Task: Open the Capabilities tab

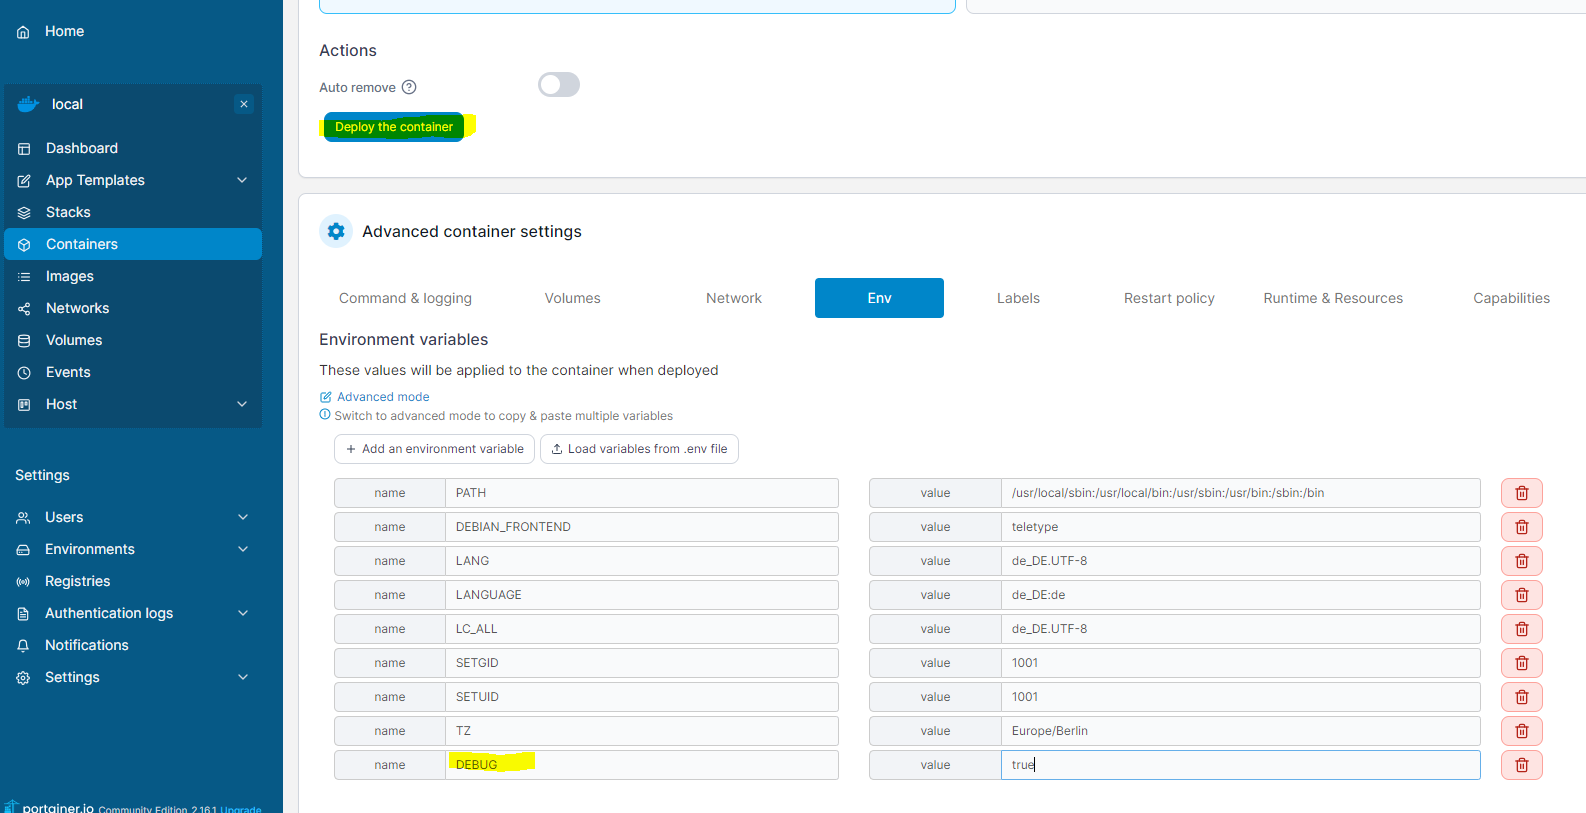Action: coord(1511,298)
